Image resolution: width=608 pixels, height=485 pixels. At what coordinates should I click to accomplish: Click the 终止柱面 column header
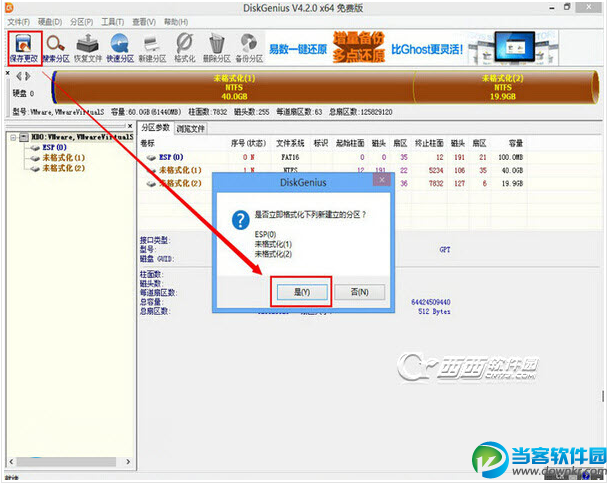[429, 143]
